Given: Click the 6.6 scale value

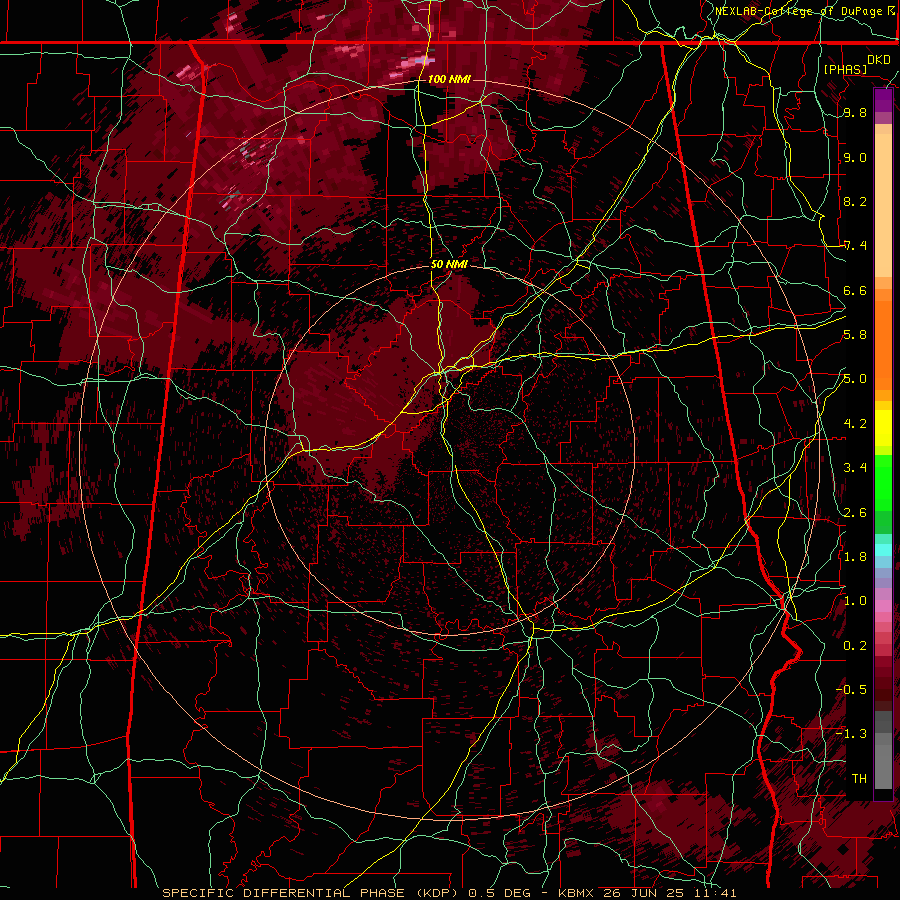Looking at the screenshot, I should coord(855,290).
